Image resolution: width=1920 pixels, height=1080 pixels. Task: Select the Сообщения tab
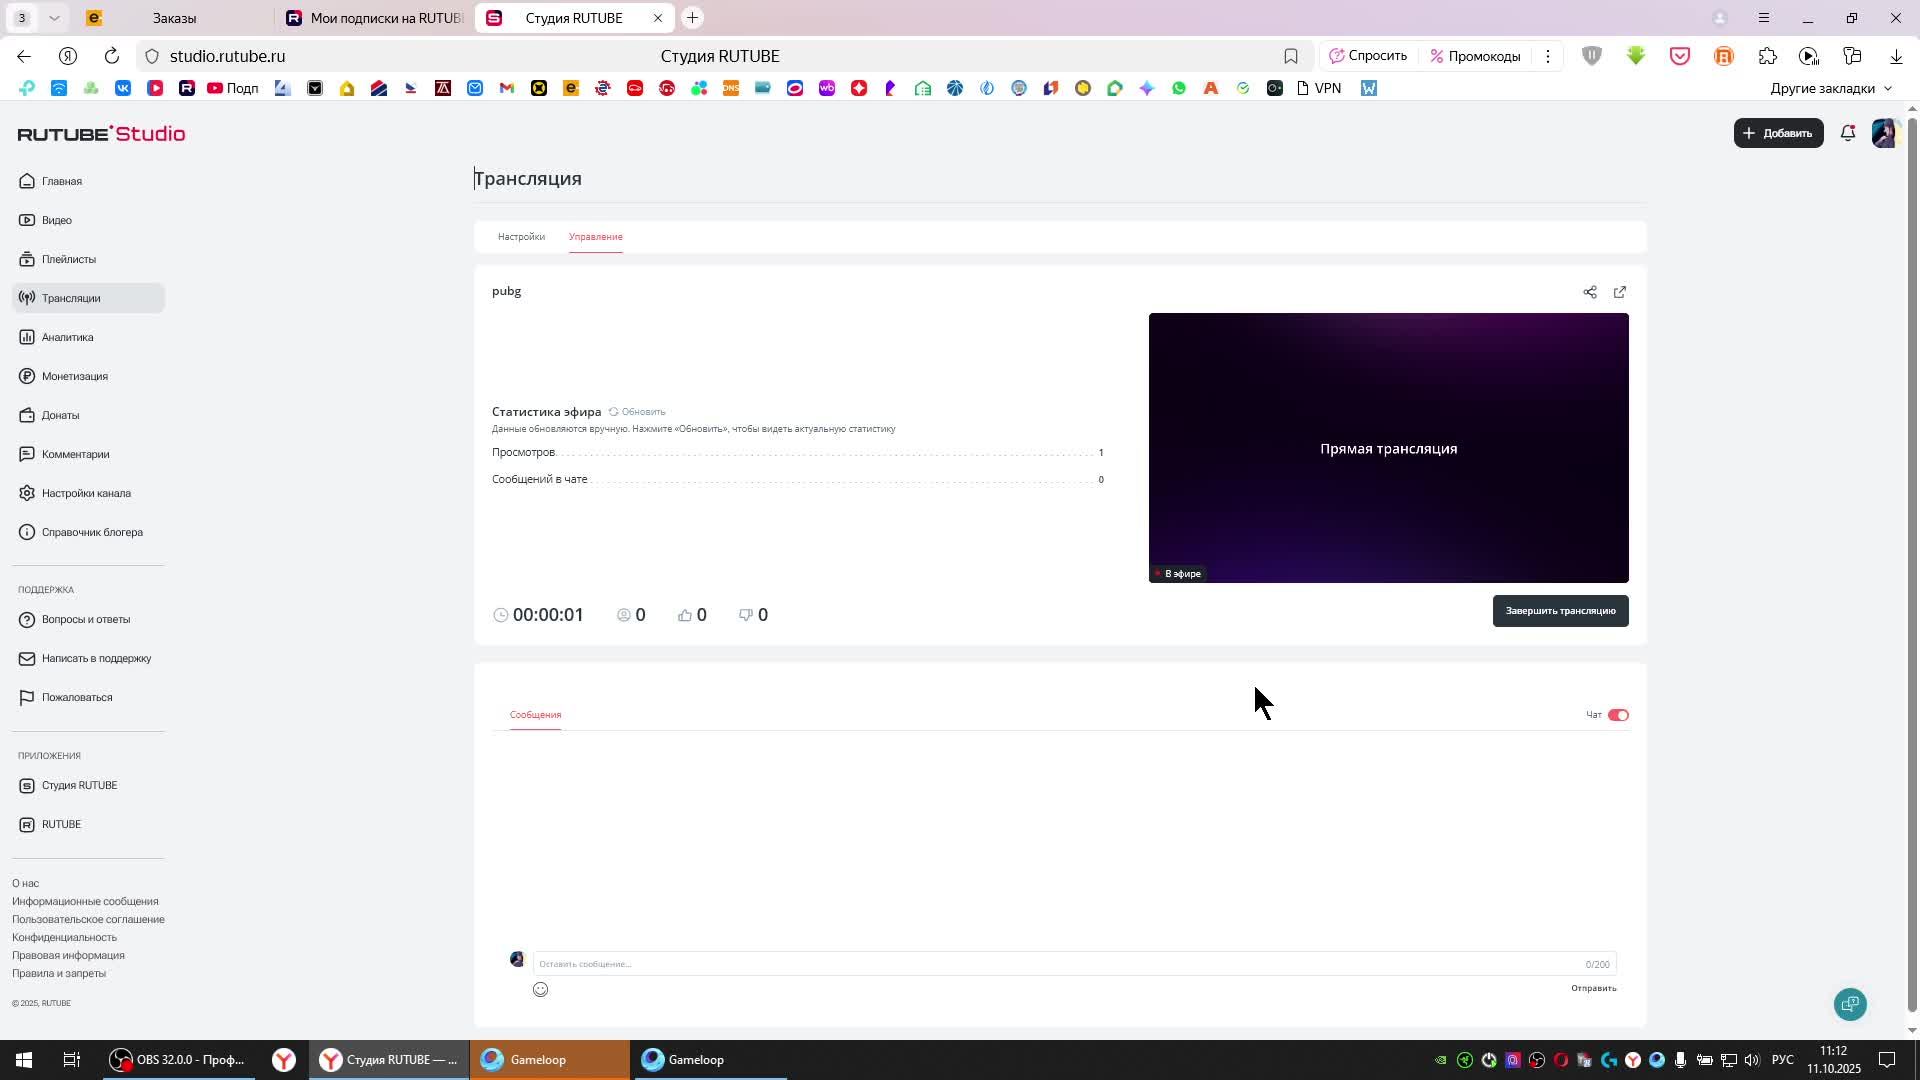pyautogui.click(x=535, y=715)
